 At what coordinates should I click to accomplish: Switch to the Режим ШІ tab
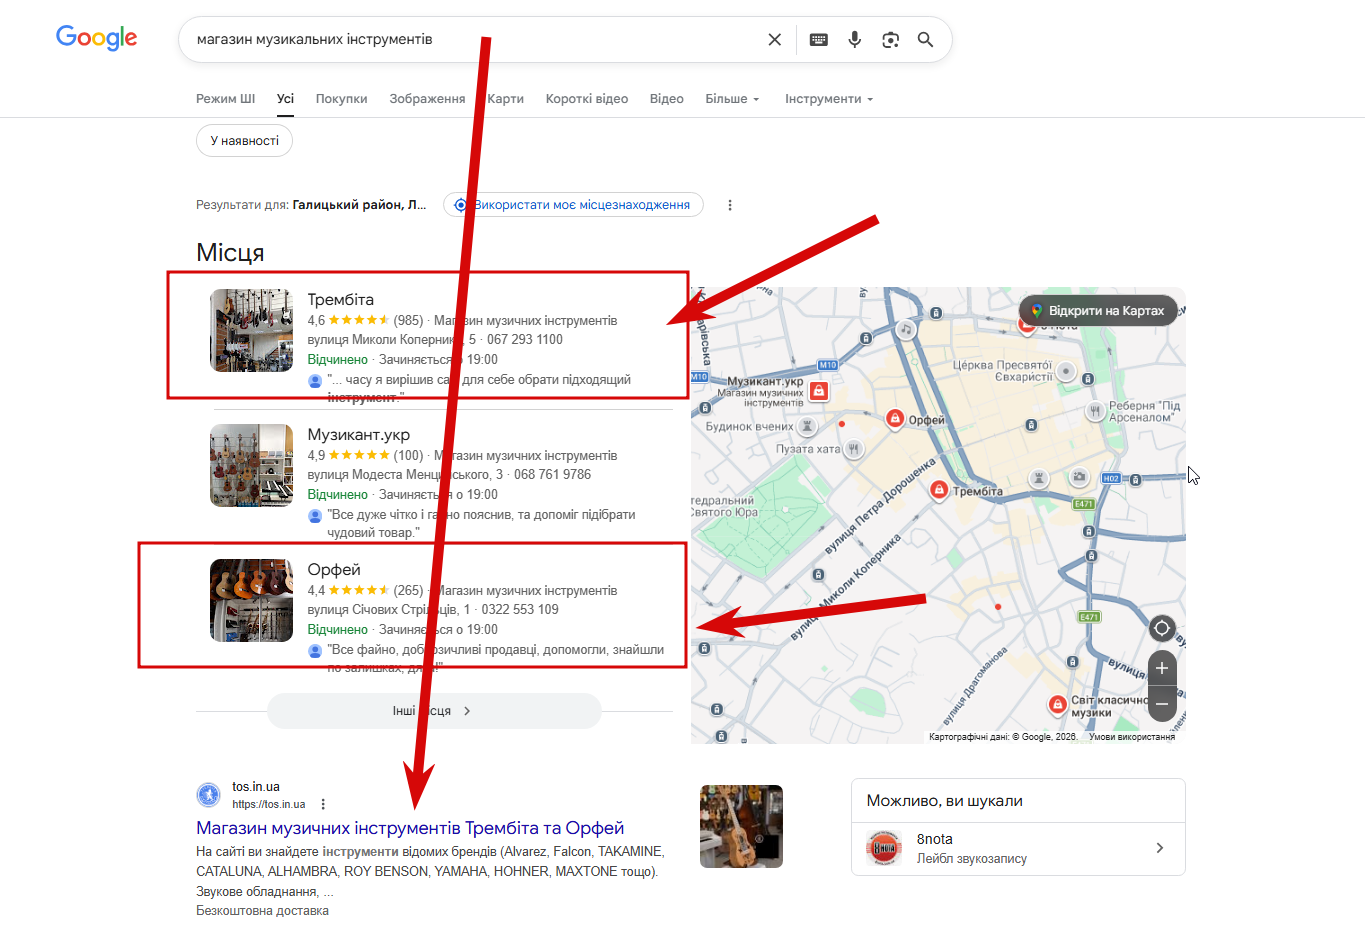pos(225,99)
